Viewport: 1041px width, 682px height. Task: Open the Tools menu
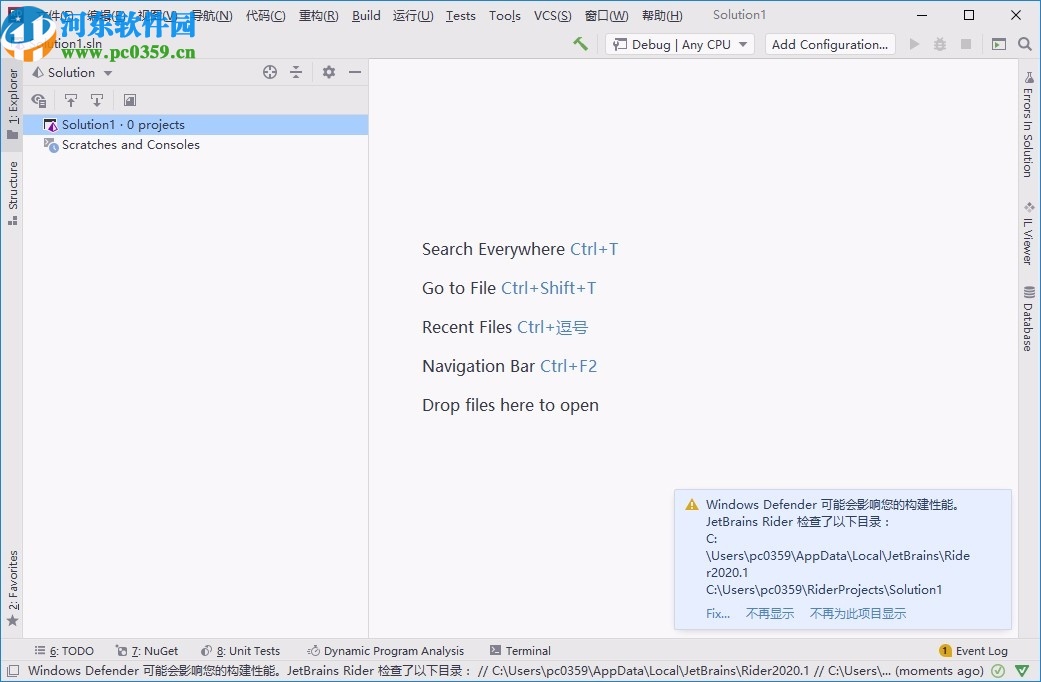[505, 15]
